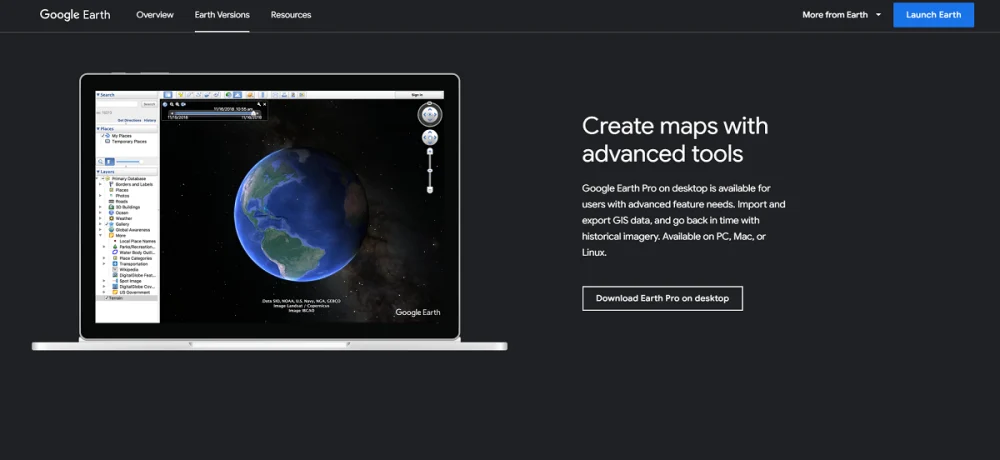
Task: Click the Search button in the laptop's Earth Pro sidebar
Action: (x=149, y=104)
